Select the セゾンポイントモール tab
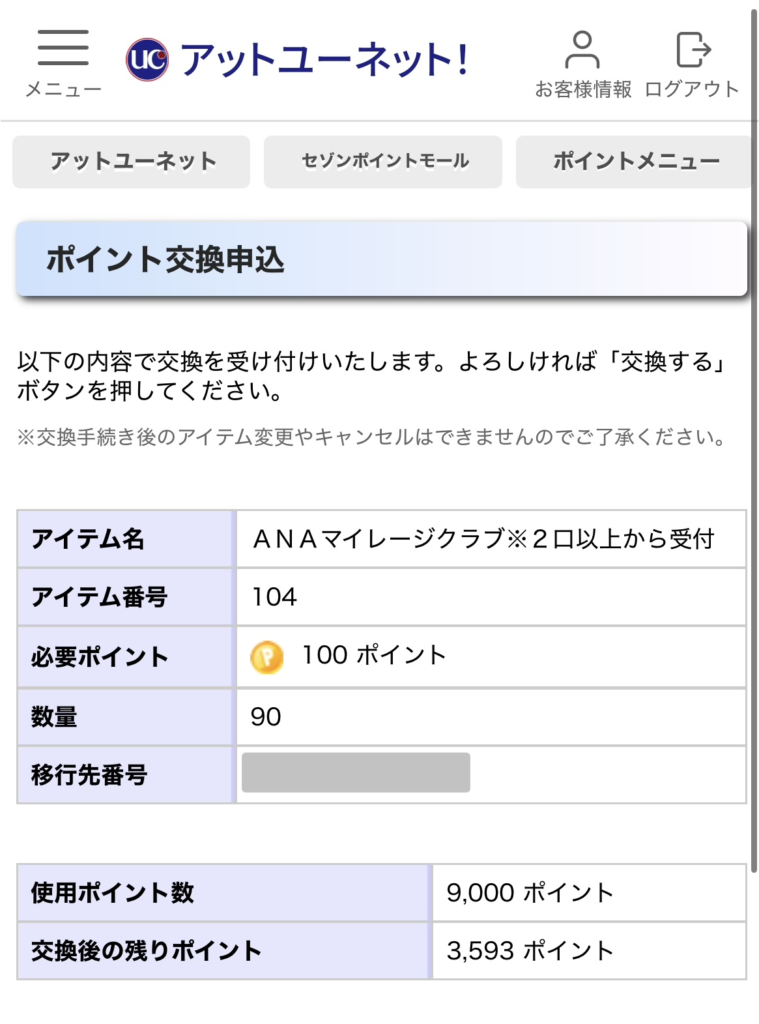 [x=383, y=162]
